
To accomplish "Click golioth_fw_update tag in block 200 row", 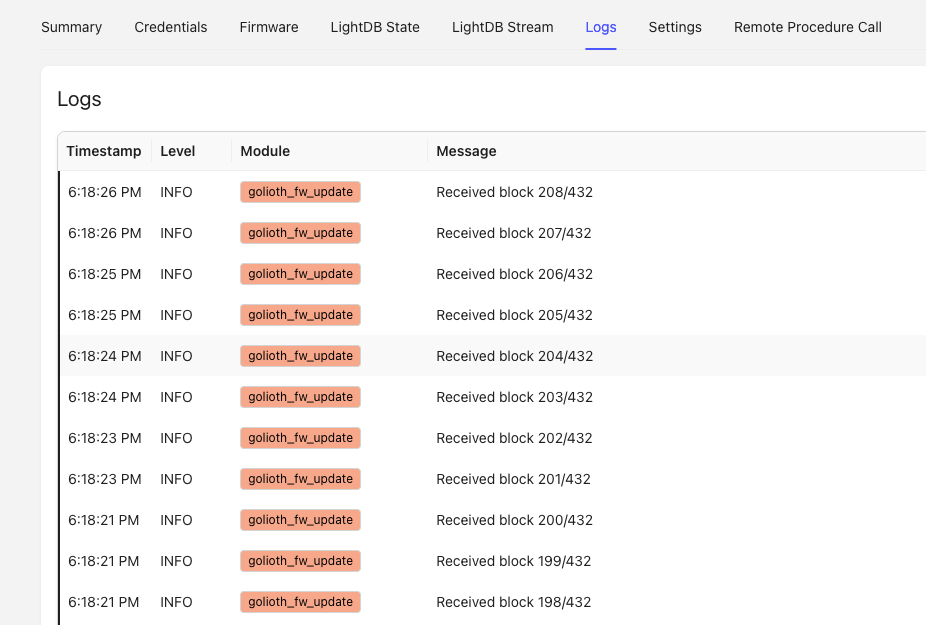I will click(x=300, y=520).
